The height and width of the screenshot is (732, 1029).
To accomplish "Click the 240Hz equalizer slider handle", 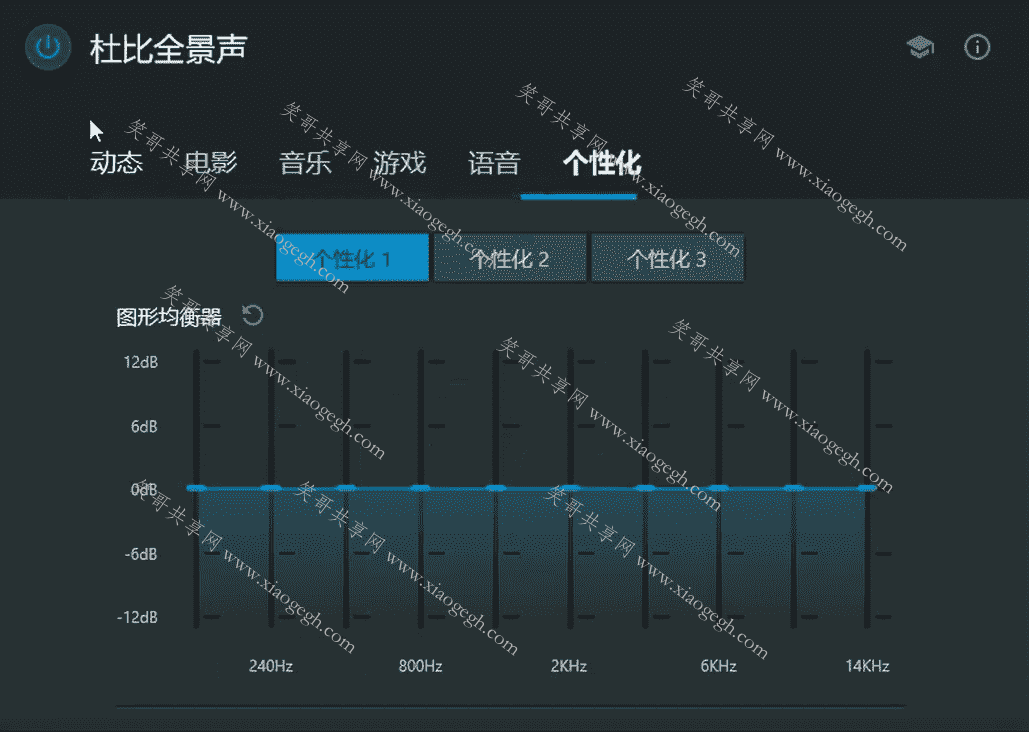I will (x=271, y=488).
